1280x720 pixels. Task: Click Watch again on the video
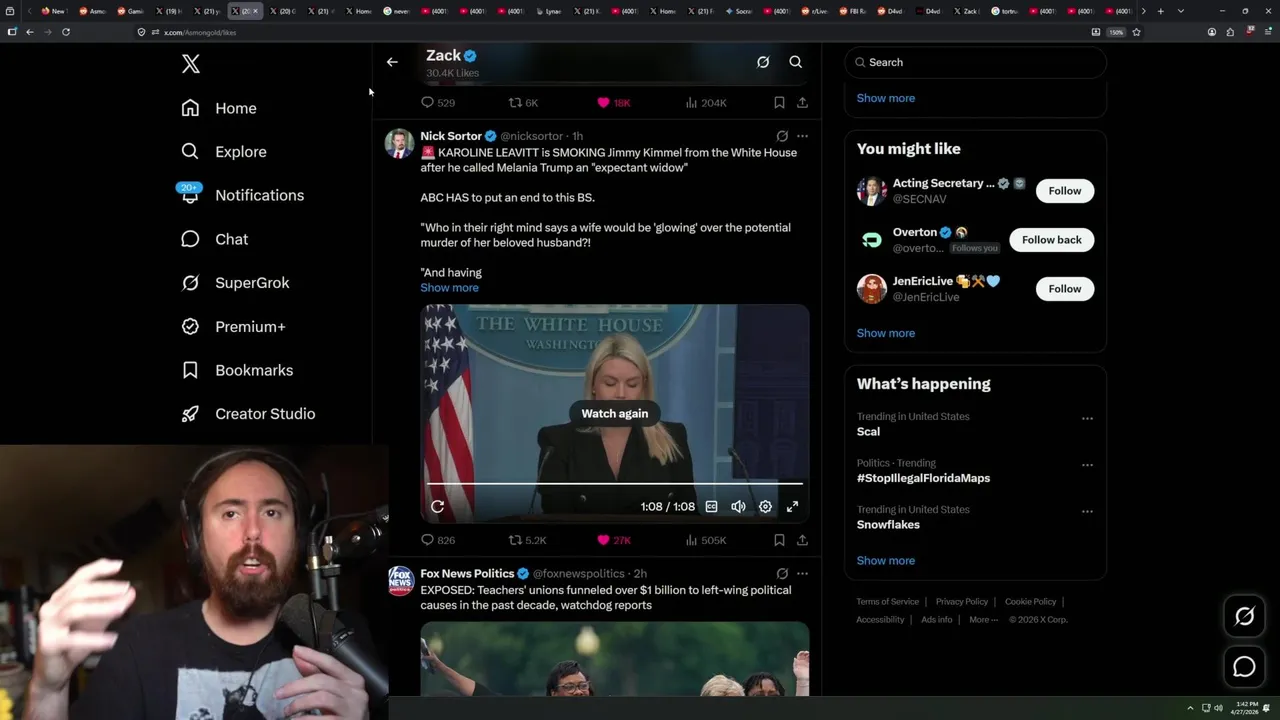(x=615, y=414)
